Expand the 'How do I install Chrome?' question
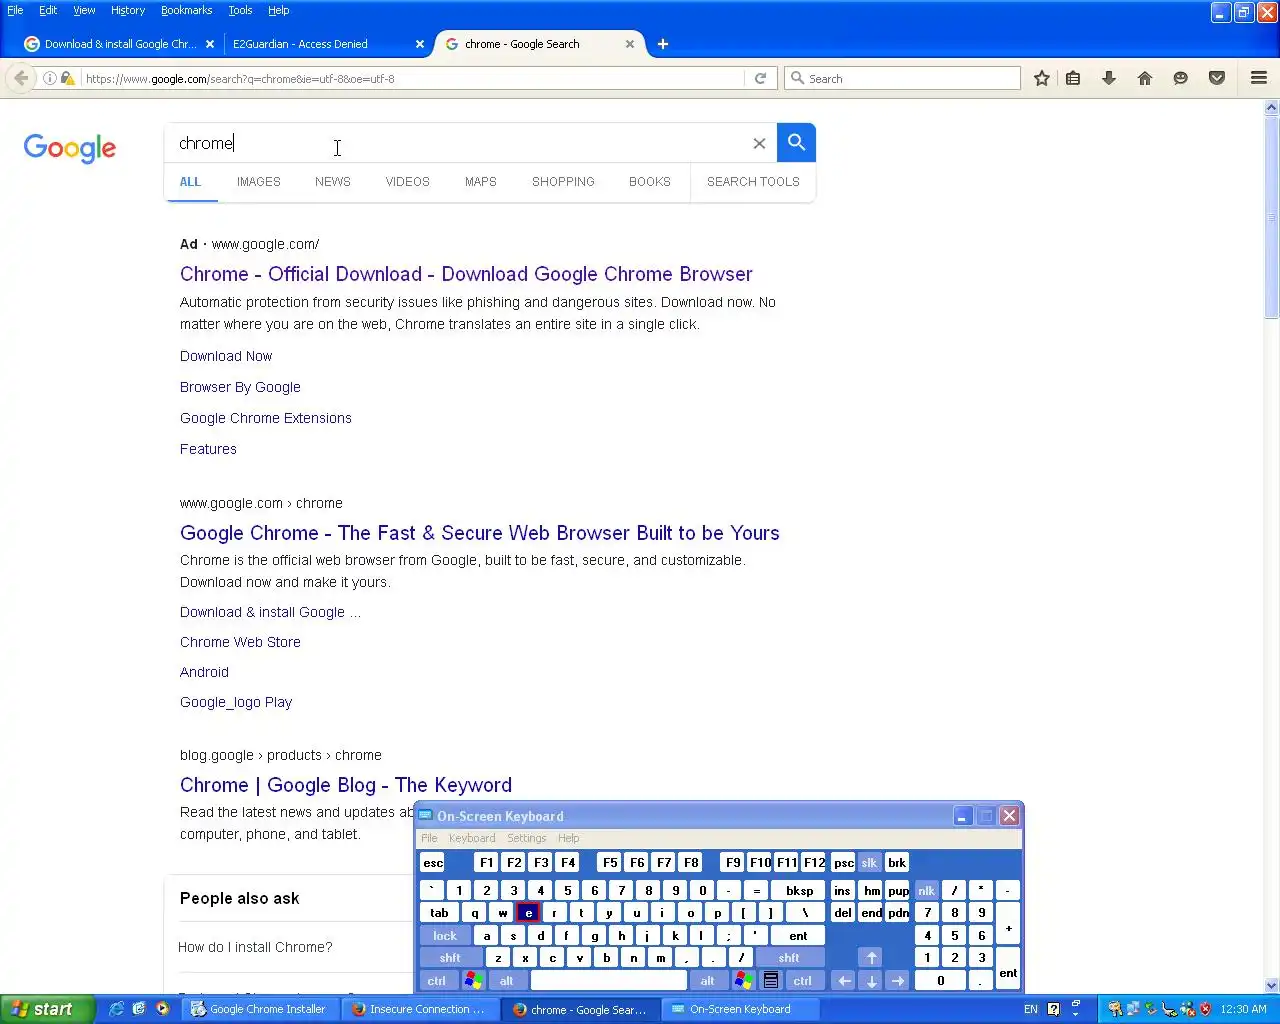1280x1024 pixels. coord(255,947)
